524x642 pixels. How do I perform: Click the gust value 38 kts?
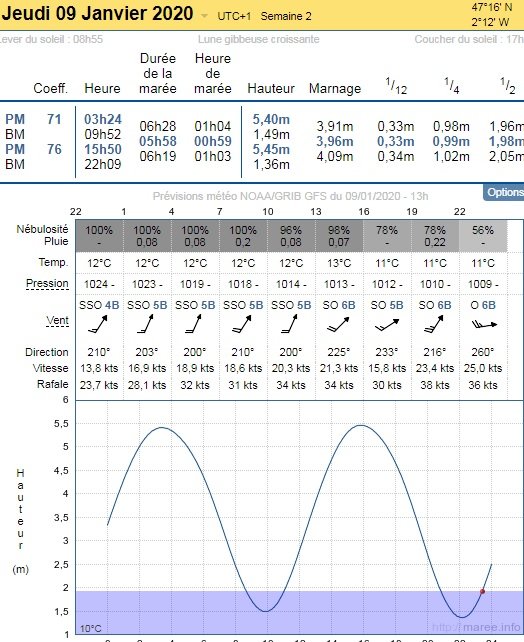click(x=435, y=385)
